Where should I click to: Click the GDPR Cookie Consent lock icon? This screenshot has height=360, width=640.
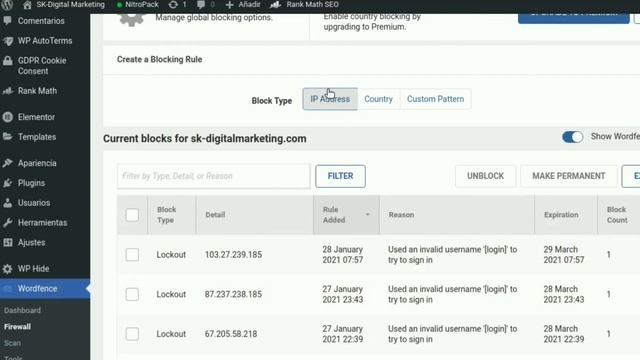coord(7,61)
